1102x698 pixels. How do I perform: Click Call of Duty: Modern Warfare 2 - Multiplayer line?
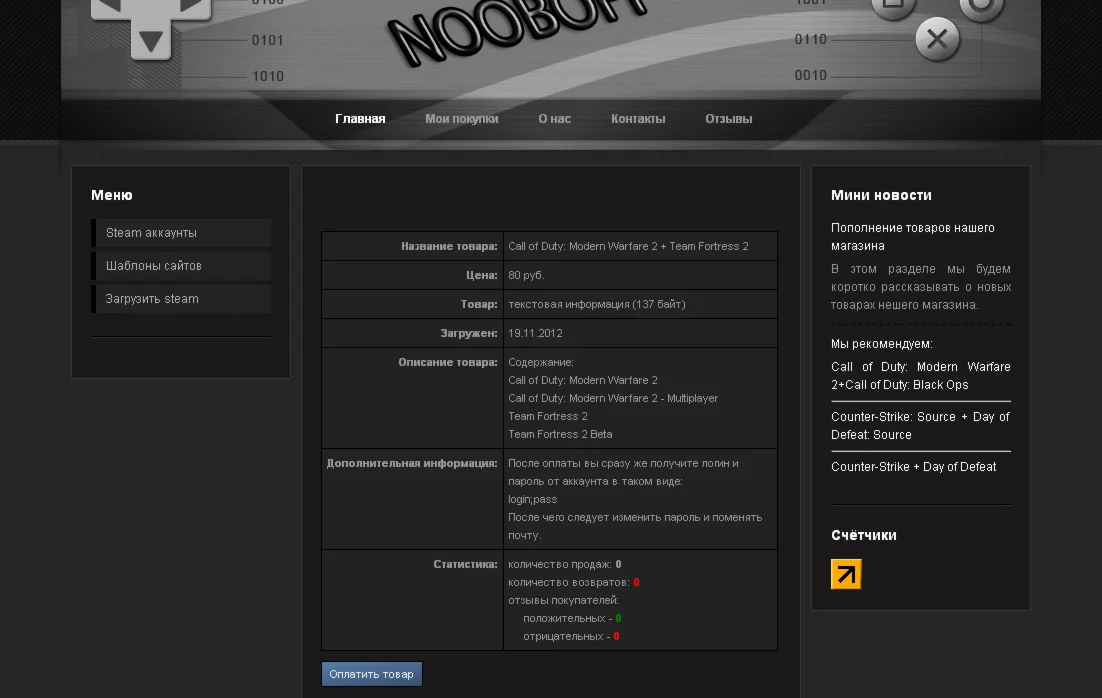coord(613,398)
